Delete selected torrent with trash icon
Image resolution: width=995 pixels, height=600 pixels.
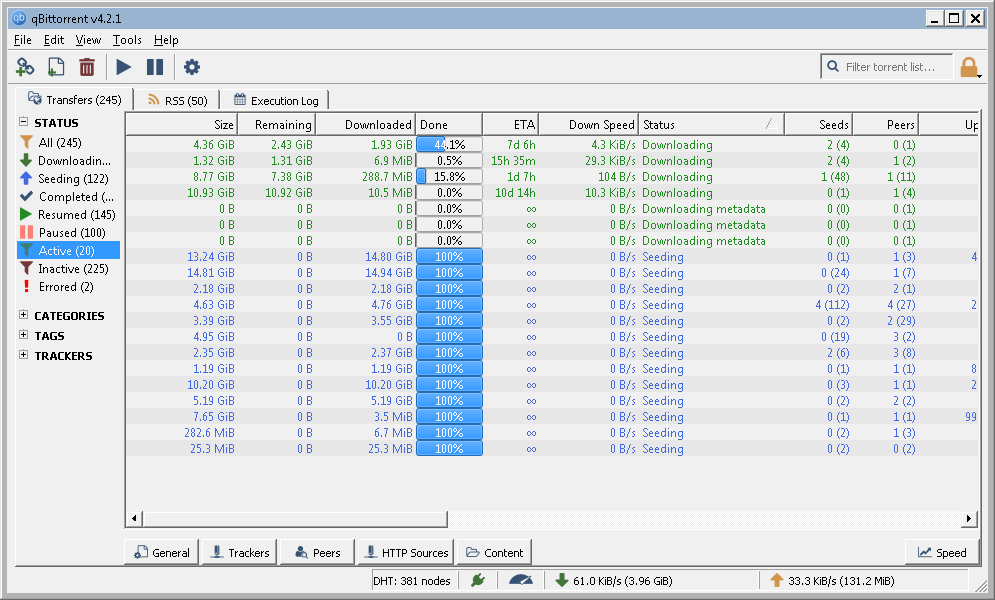point(87,67)
